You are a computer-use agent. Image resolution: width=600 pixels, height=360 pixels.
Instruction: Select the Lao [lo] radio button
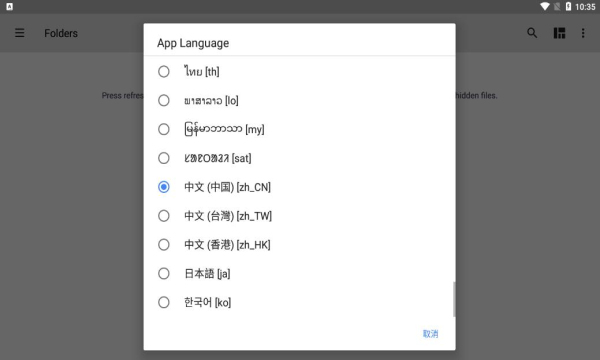[x=164, y=101]
